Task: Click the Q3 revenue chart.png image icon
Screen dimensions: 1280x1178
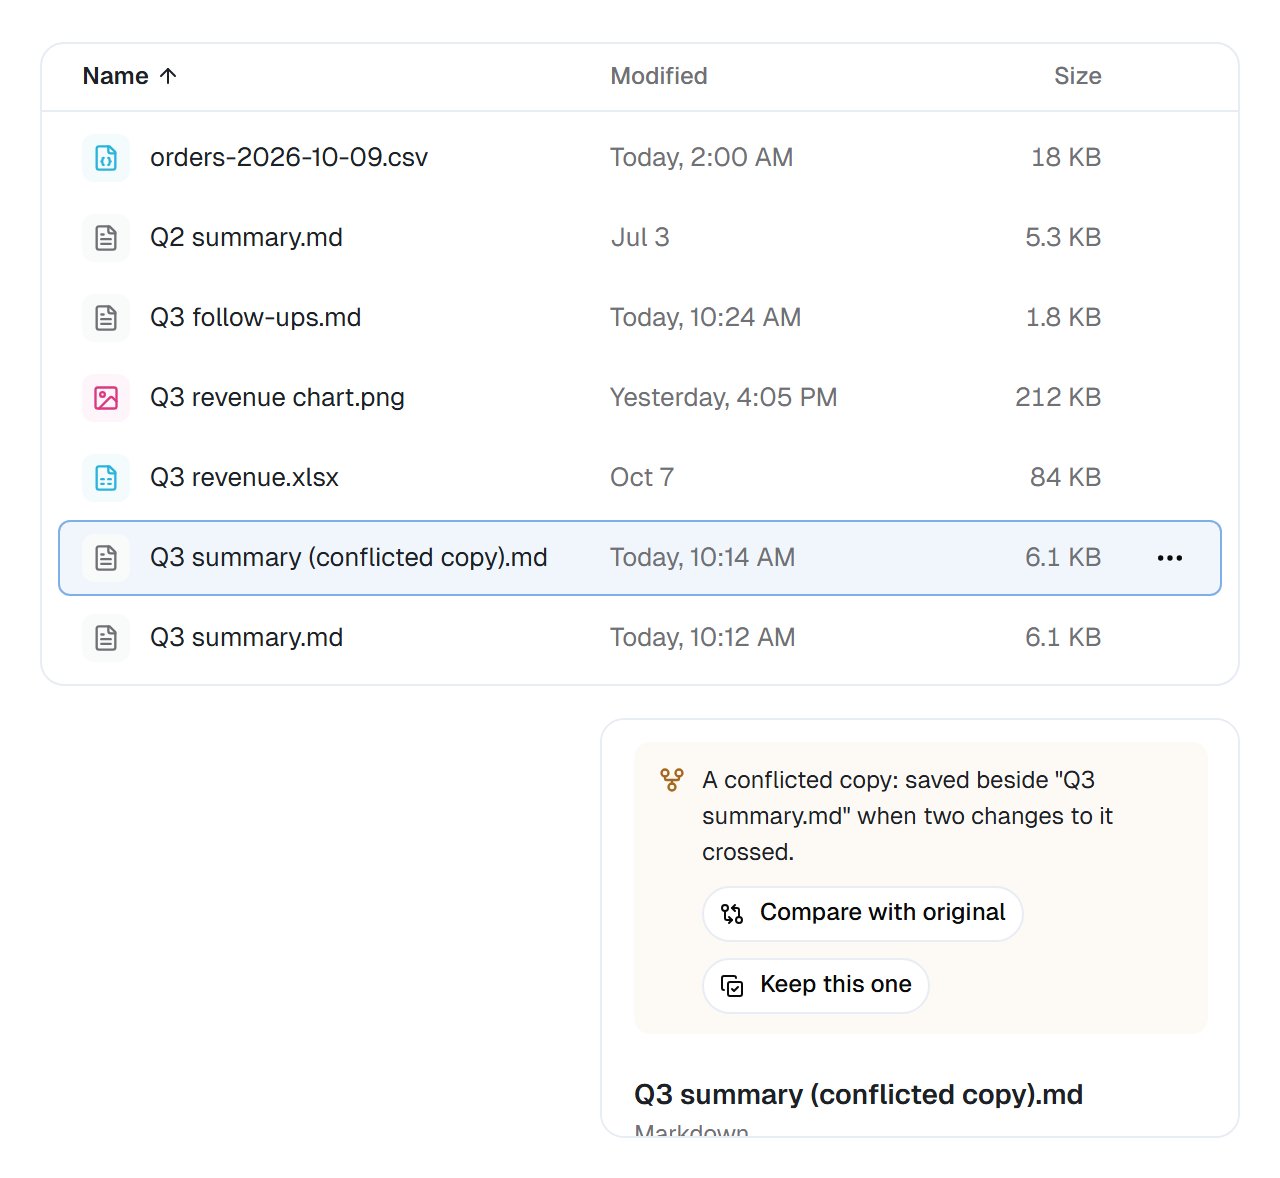Action: click(x=106, y=398)
